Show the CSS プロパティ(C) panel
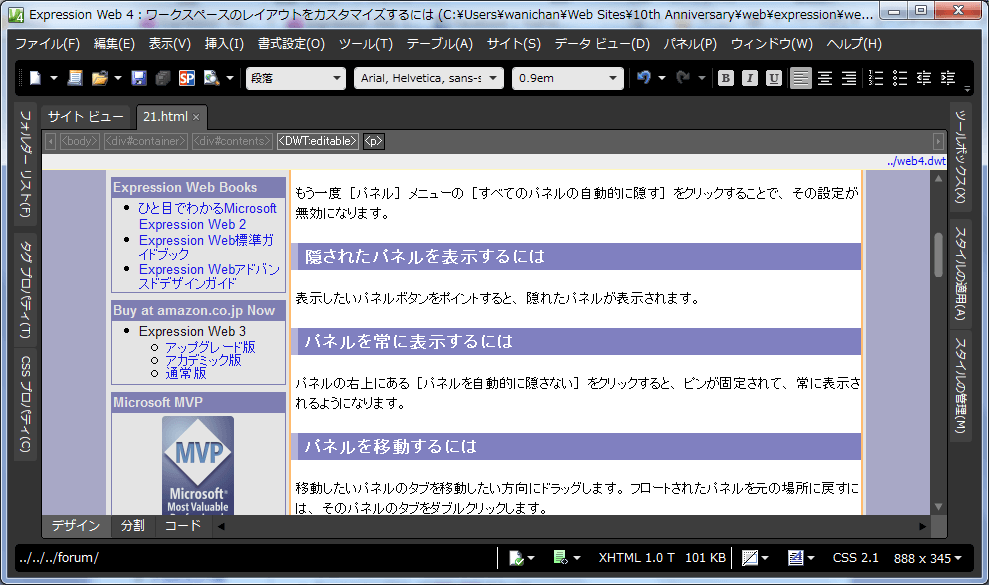989x585 pixels. pyautogui.click(x=25, y=405)
